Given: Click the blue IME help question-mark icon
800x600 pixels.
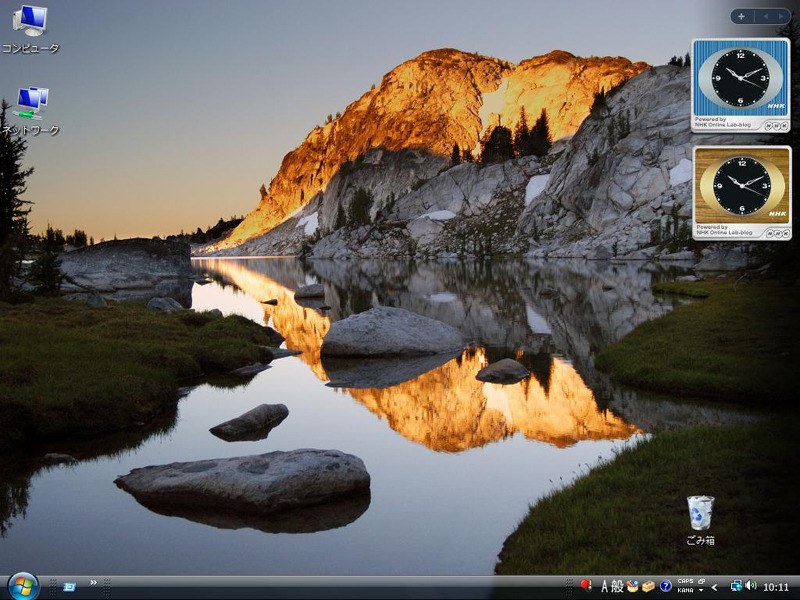Looking at the screenshot, I should pyautogui.click(x=665, y=586).
